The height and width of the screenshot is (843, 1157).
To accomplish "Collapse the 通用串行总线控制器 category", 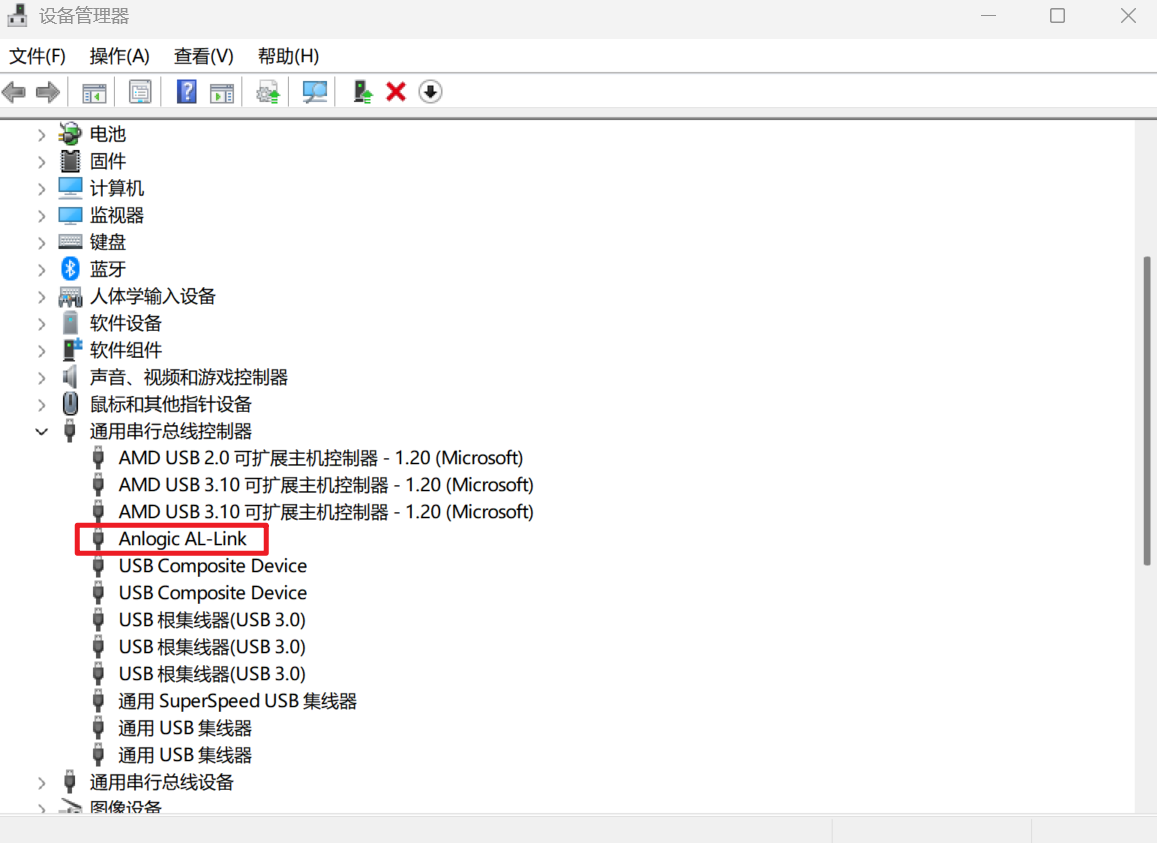I will (x=41, y=432).
